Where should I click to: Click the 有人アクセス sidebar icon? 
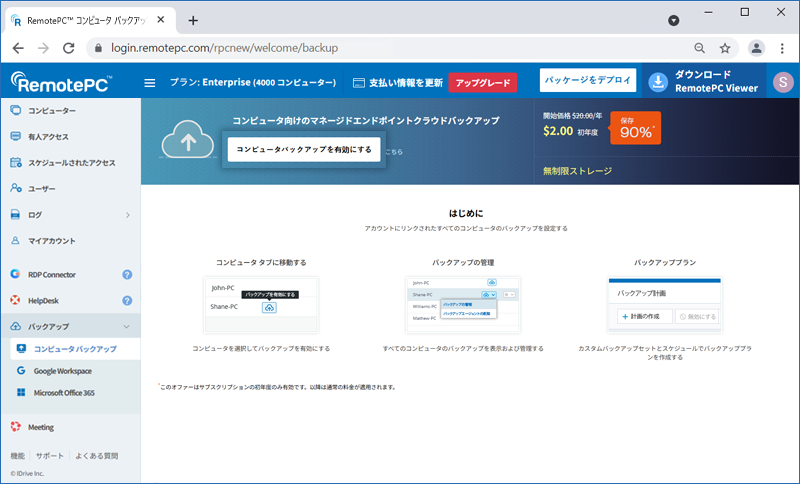pos(16,136)
